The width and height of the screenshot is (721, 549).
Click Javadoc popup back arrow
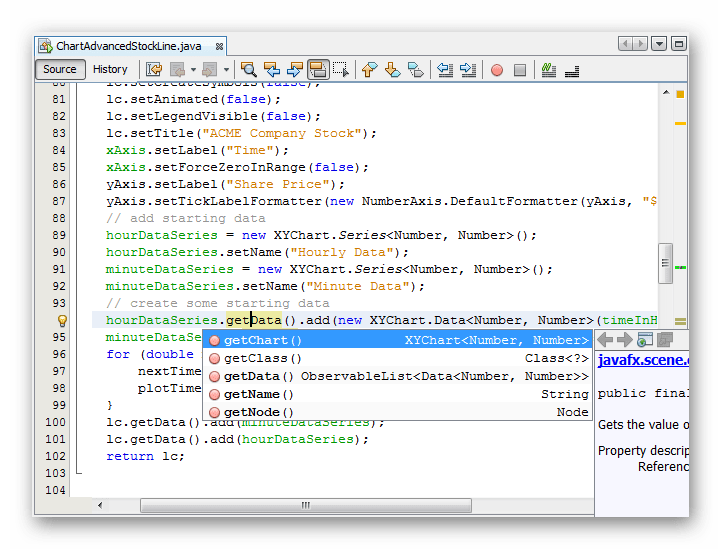point(605,340)
